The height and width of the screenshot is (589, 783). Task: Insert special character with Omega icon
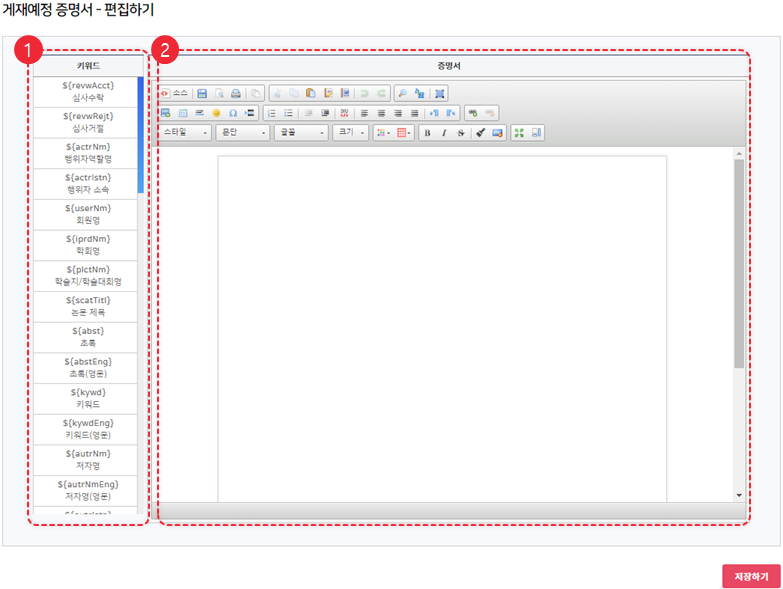[232, 113]
